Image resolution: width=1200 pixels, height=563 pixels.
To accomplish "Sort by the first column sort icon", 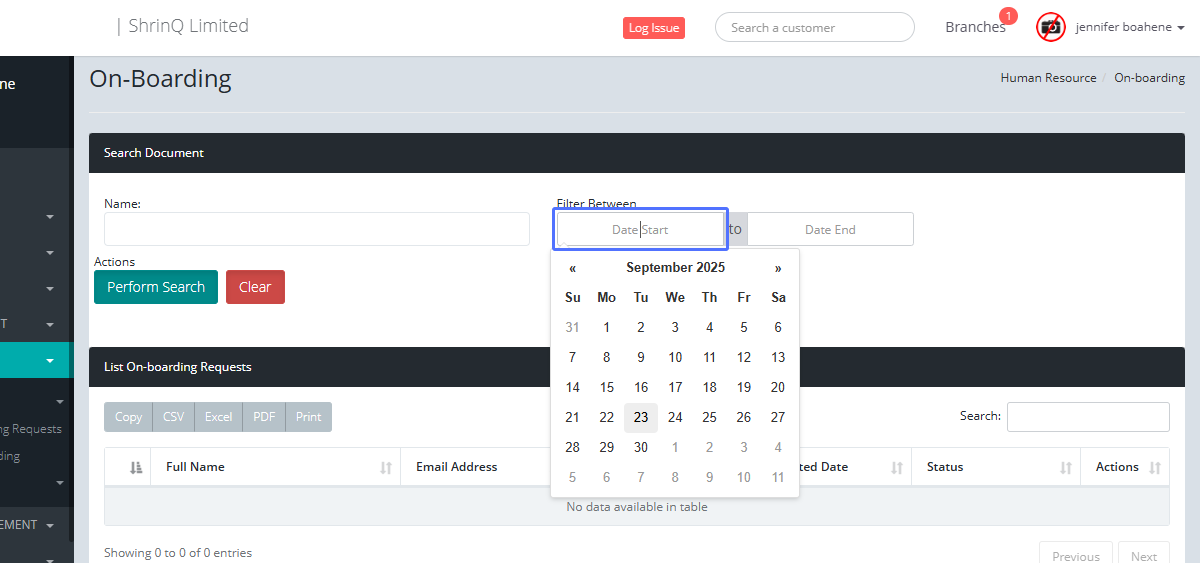I will click(136, 467).
